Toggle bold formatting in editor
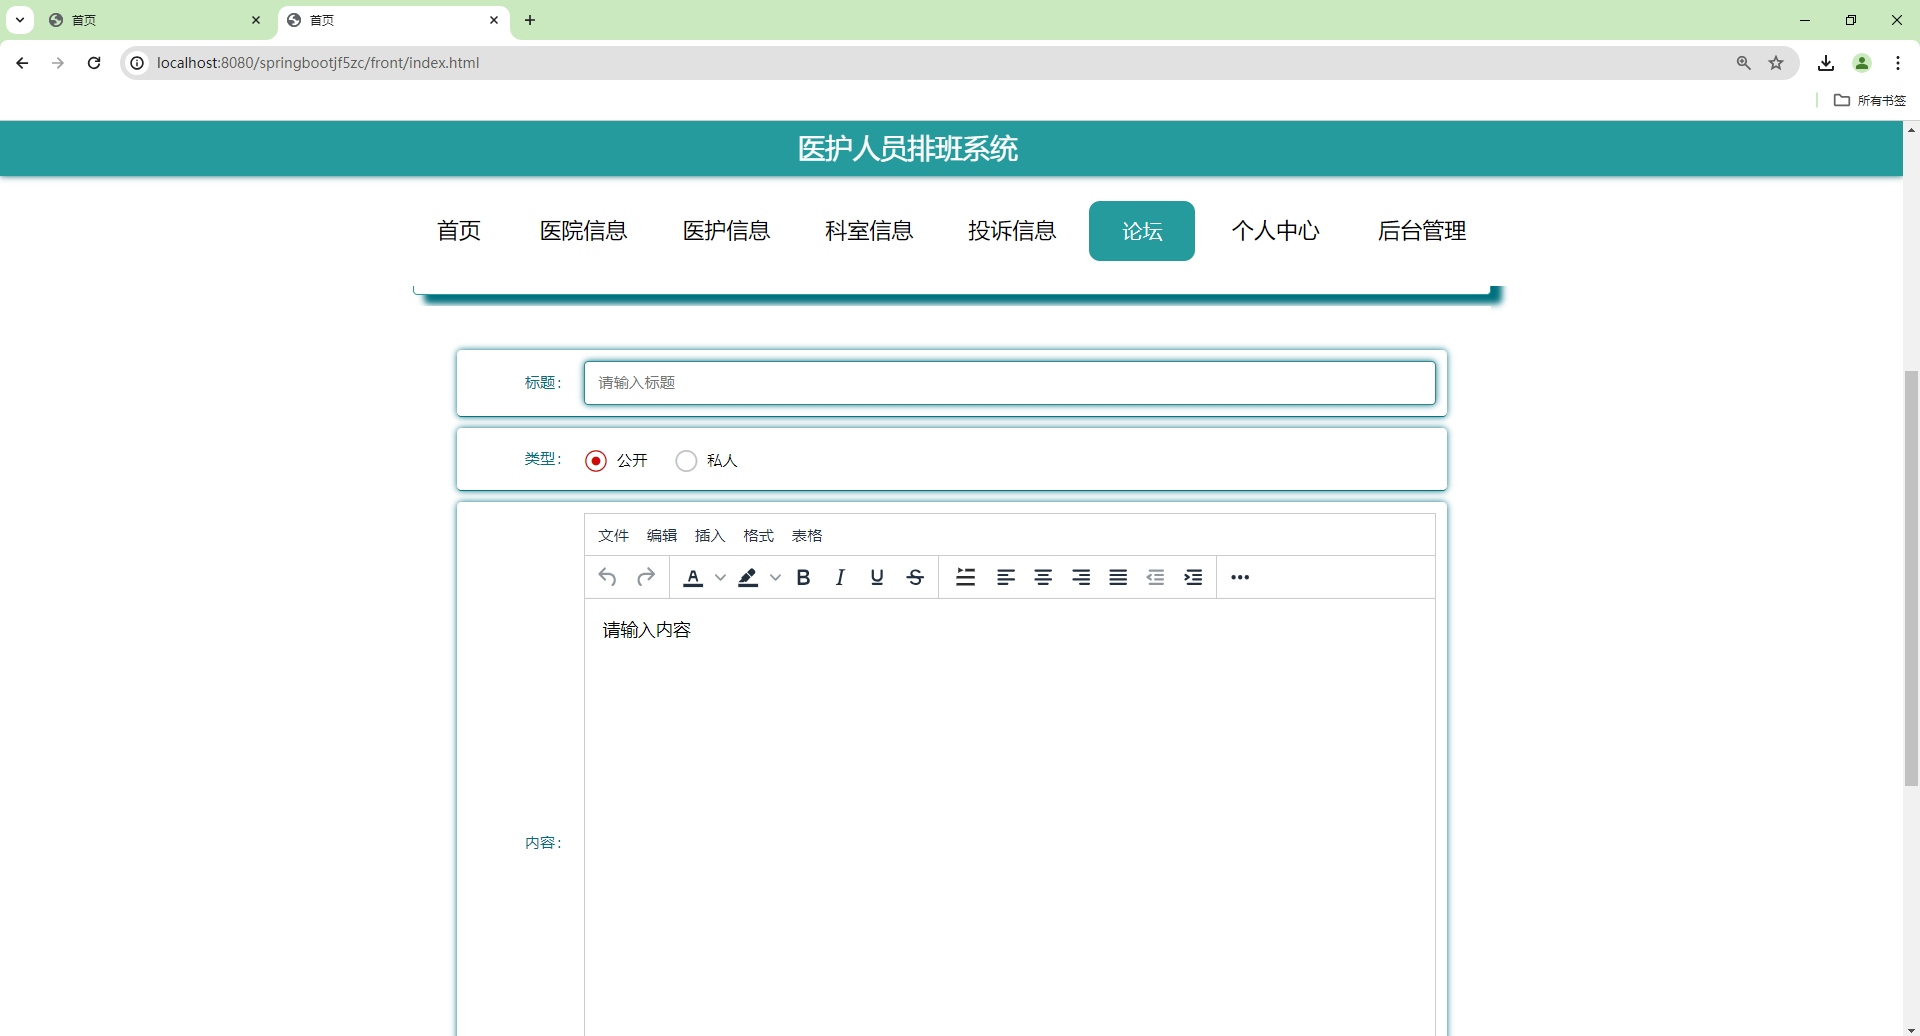This screenshot has width=1920, height=1036. click(803, 577)
